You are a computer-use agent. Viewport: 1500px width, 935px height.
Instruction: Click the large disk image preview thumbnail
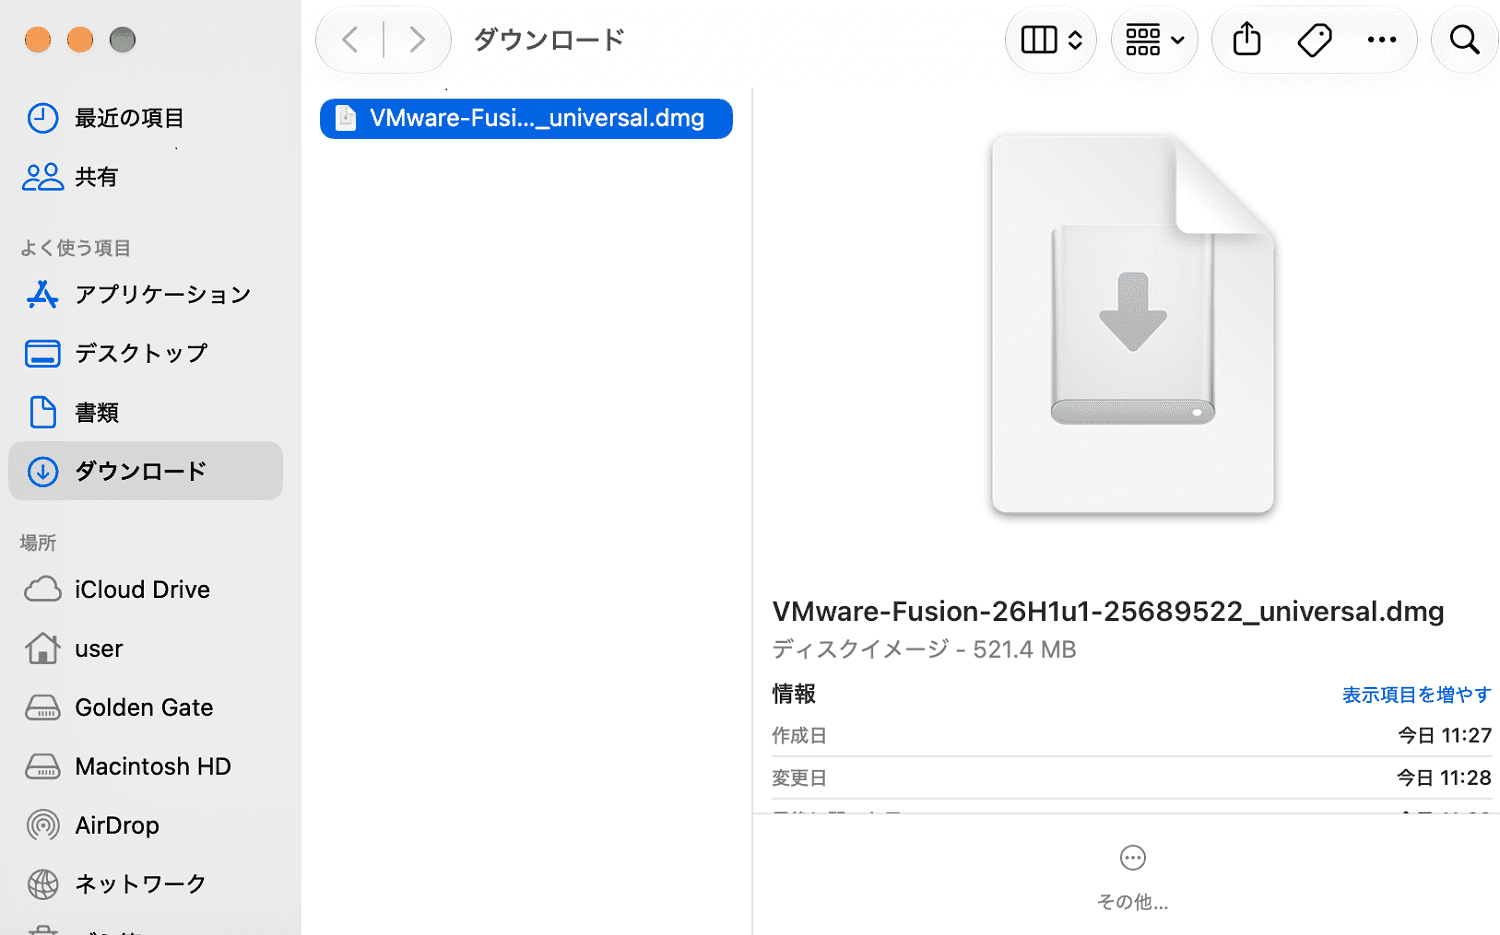(x=1133, y=324)
